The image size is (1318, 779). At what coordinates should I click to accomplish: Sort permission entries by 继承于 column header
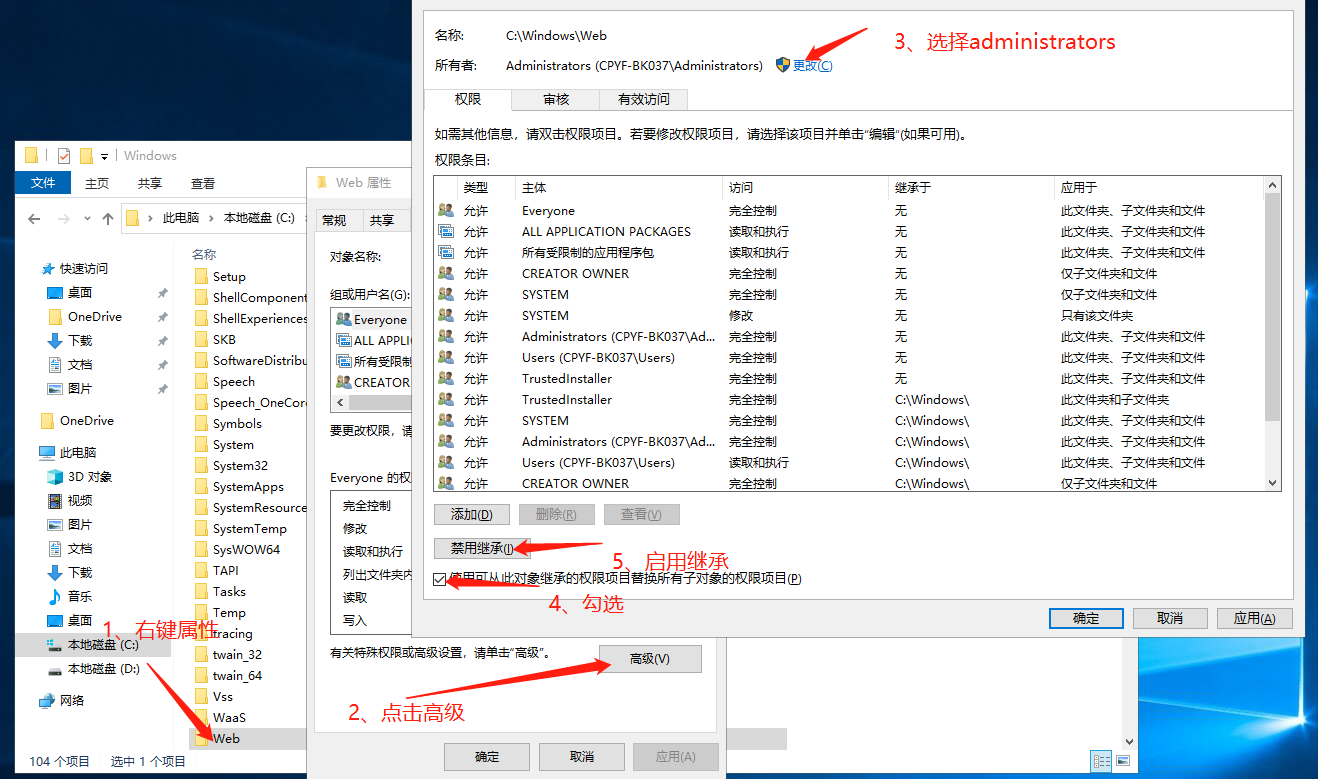[x=971, y=188]
